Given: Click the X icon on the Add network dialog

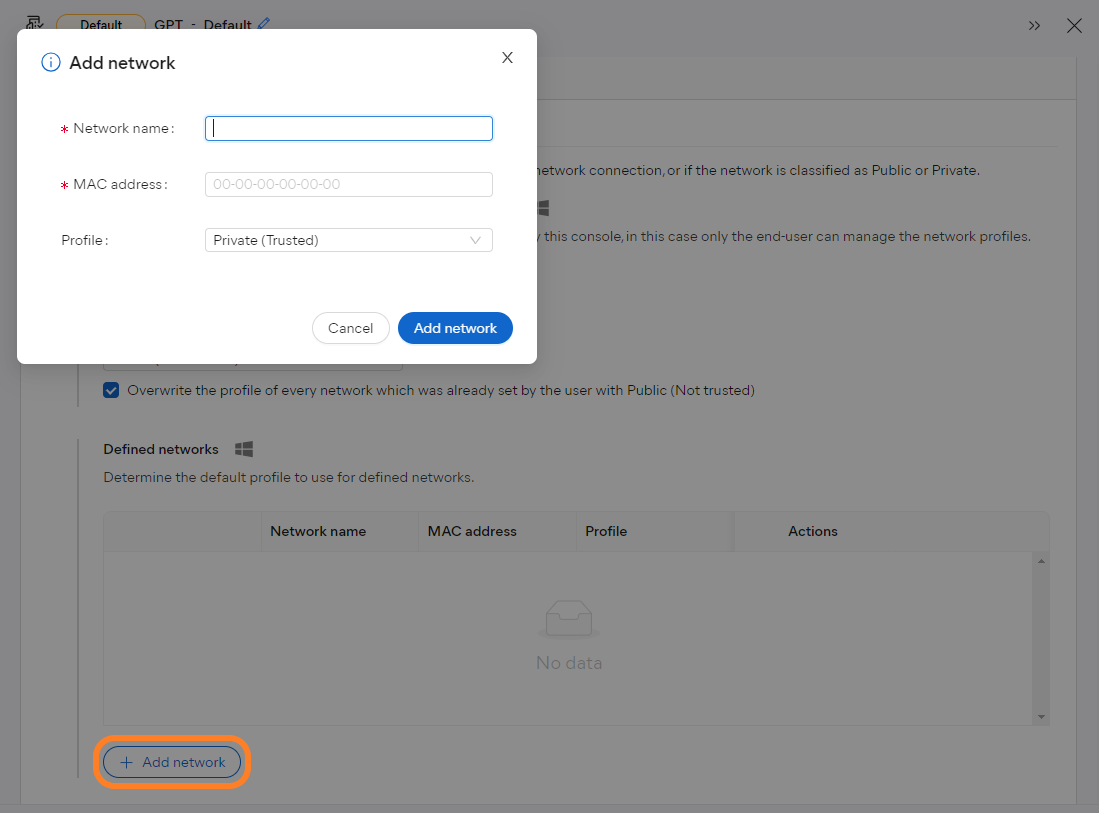Looking at the screenshot, I should coord(507,57).
